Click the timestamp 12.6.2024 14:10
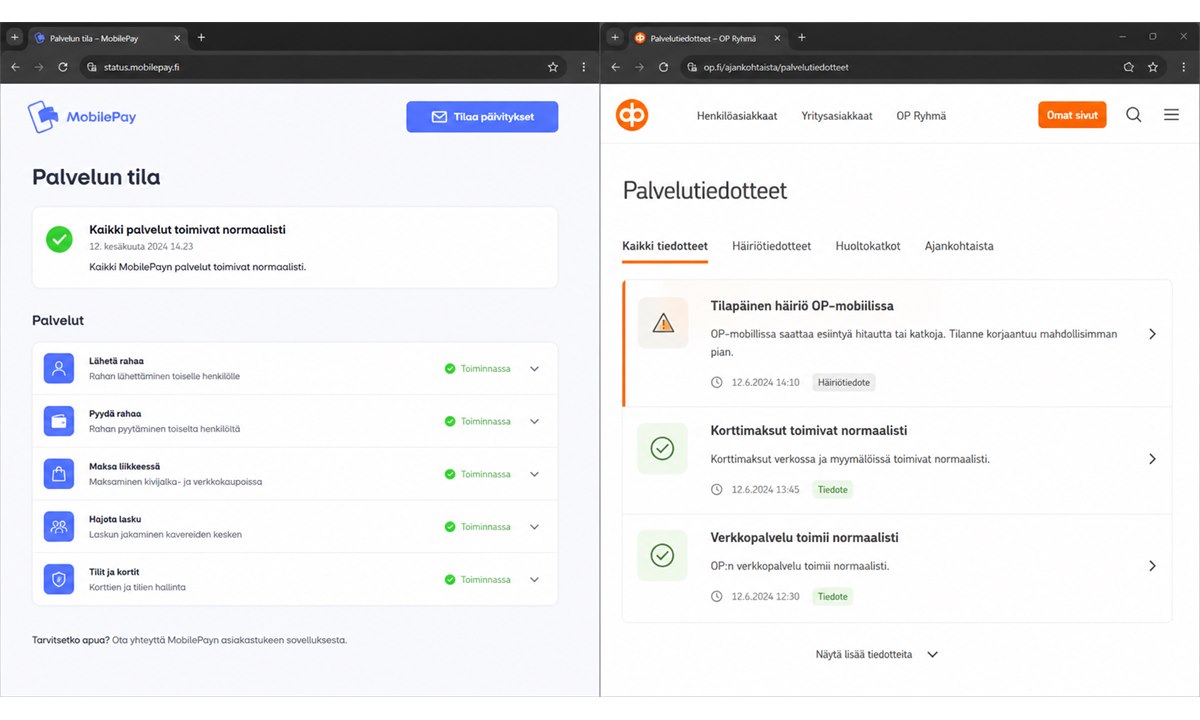Viewport: 1200px width, 720px height. coord(765,383)
